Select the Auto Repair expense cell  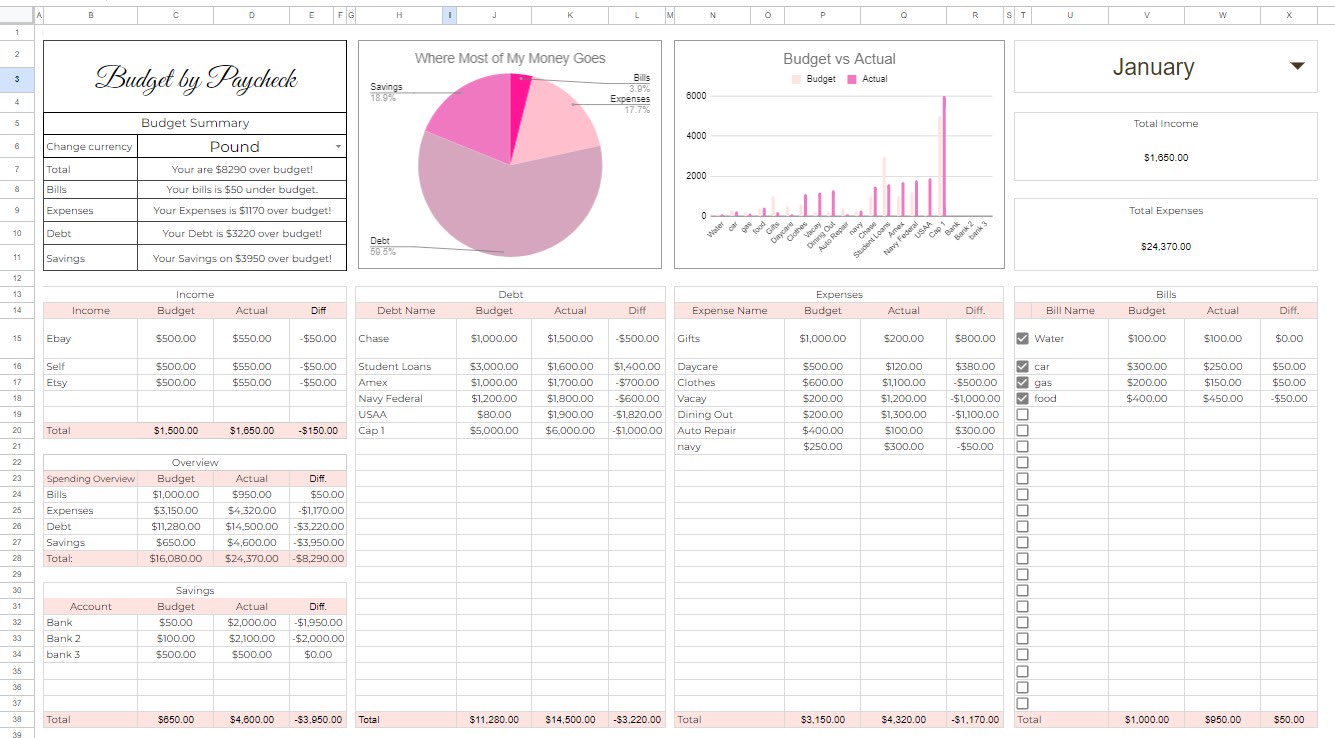point(730,431)
